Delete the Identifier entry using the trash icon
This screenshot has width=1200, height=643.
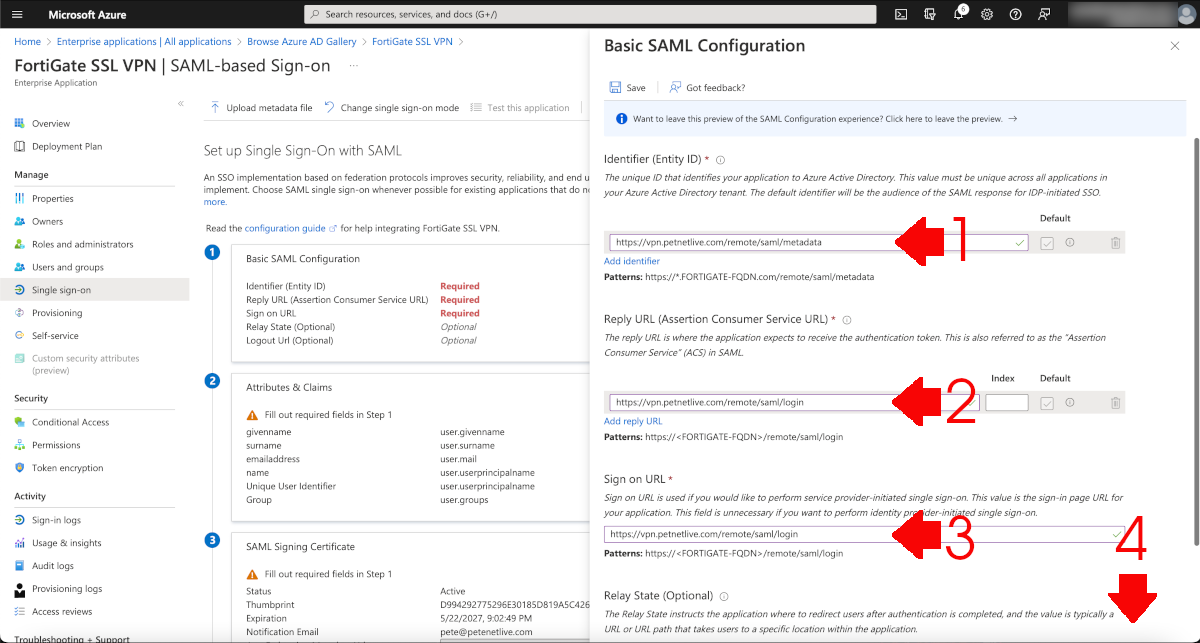click(1116, 242)
